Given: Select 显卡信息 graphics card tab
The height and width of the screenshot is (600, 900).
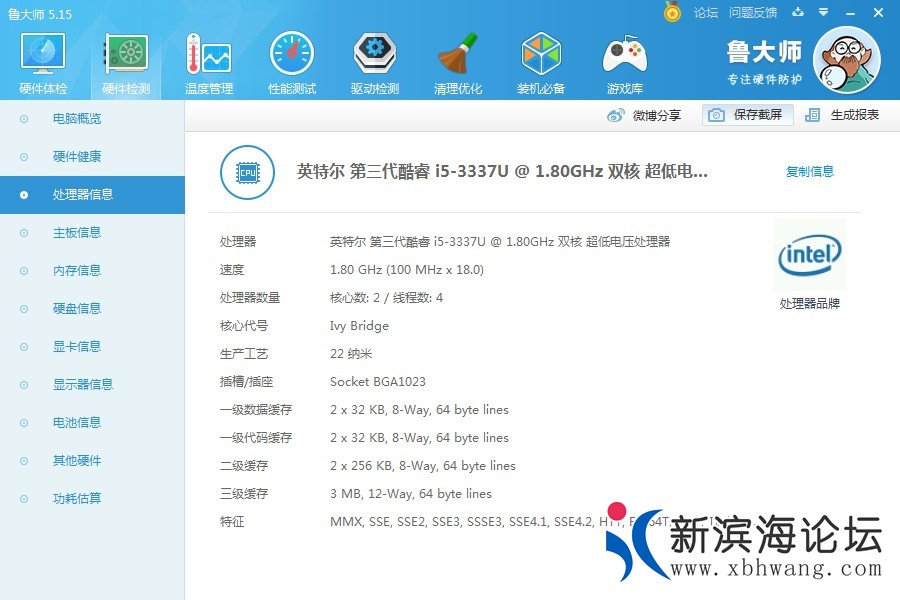Looking at the screenshot, I should [x=77, y=347].
